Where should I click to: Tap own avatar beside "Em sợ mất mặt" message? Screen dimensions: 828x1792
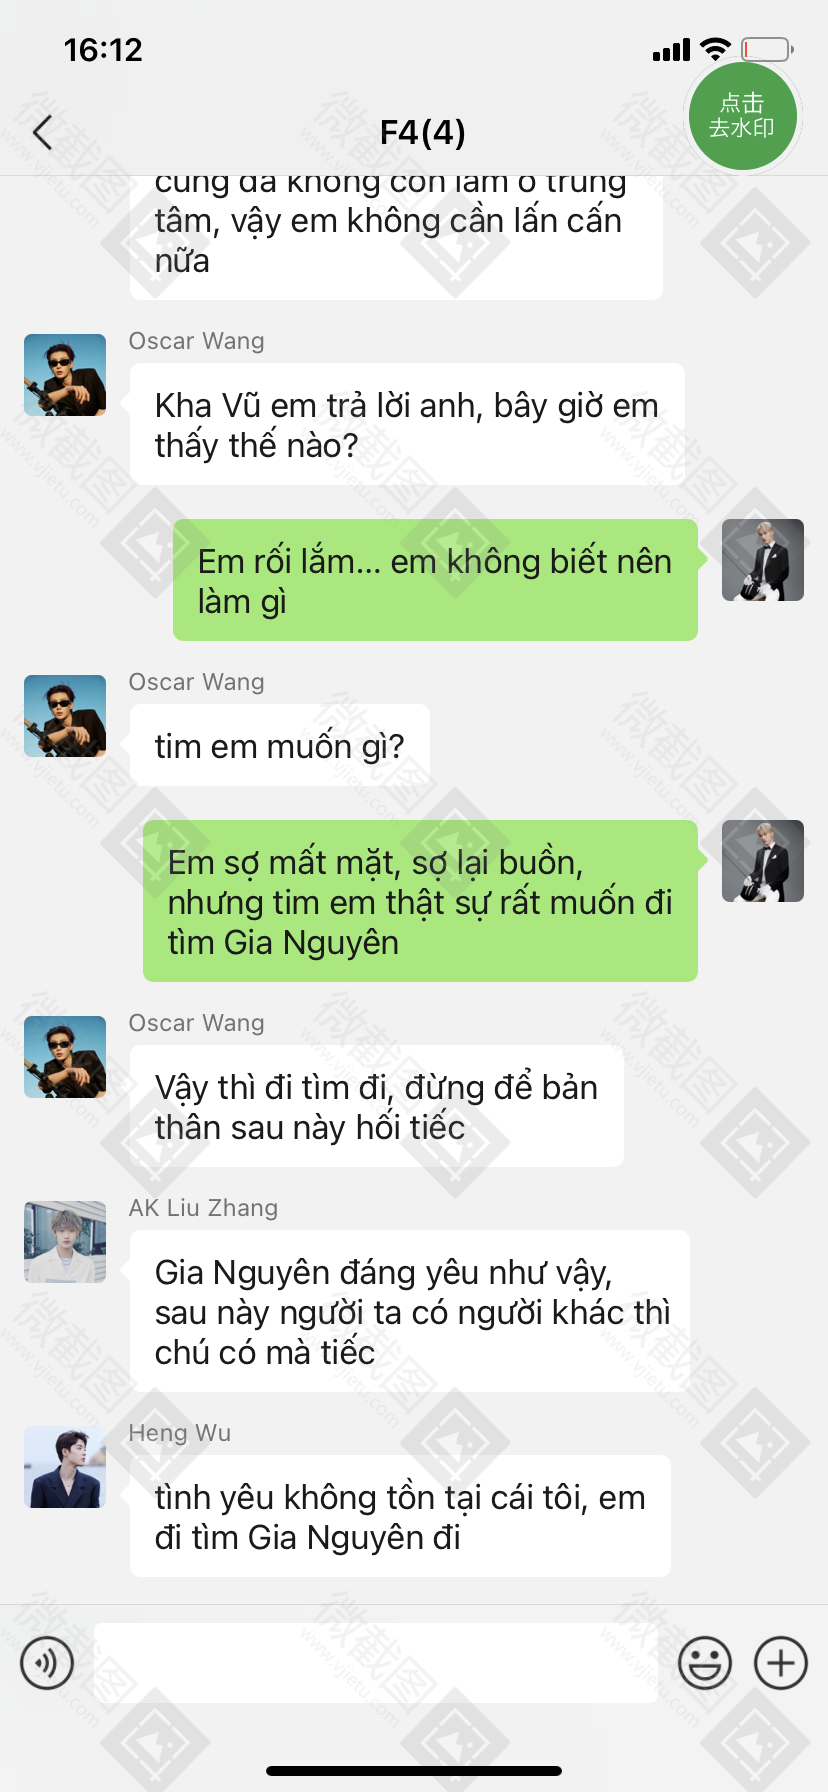click(763, 861)
